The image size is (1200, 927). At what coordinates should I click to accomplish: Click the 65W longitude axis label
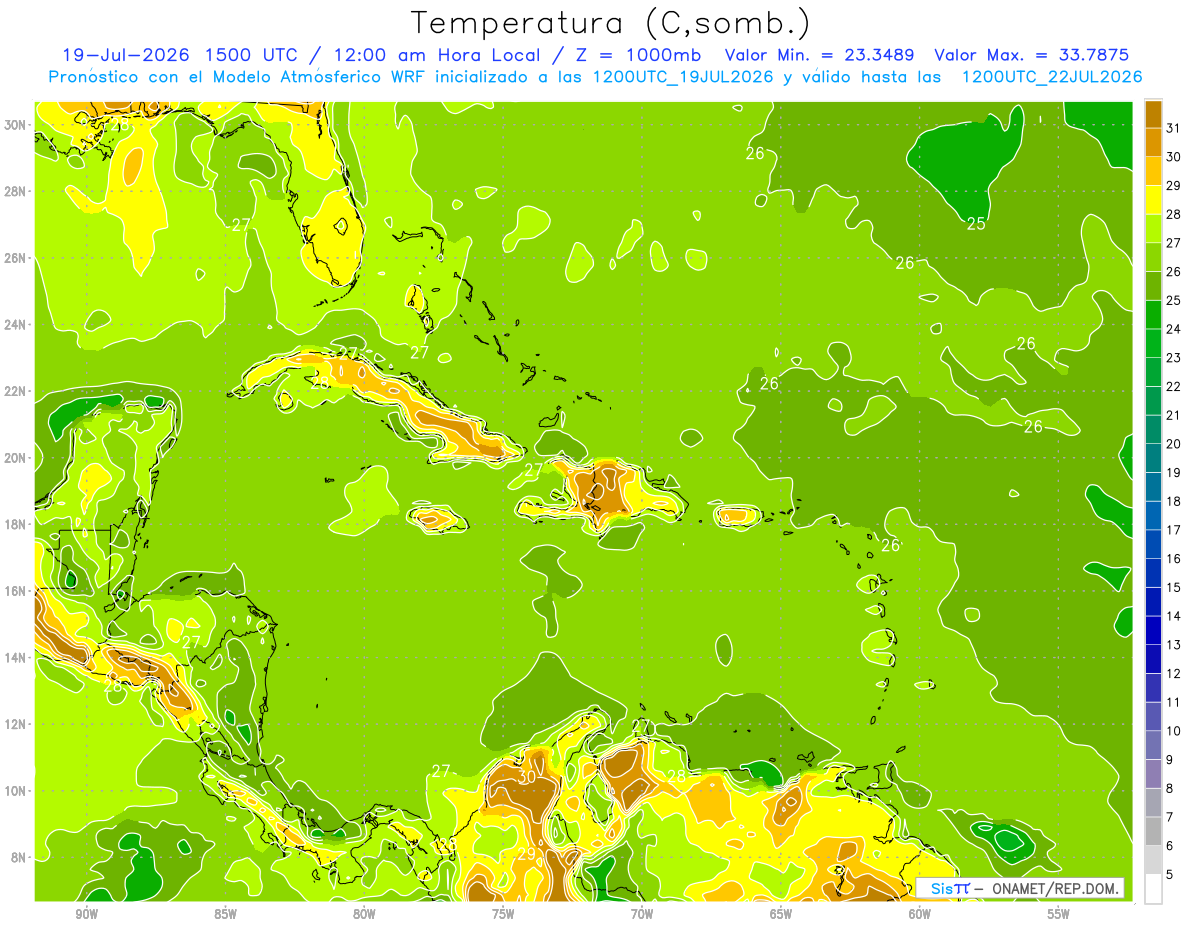coord(781,914)
